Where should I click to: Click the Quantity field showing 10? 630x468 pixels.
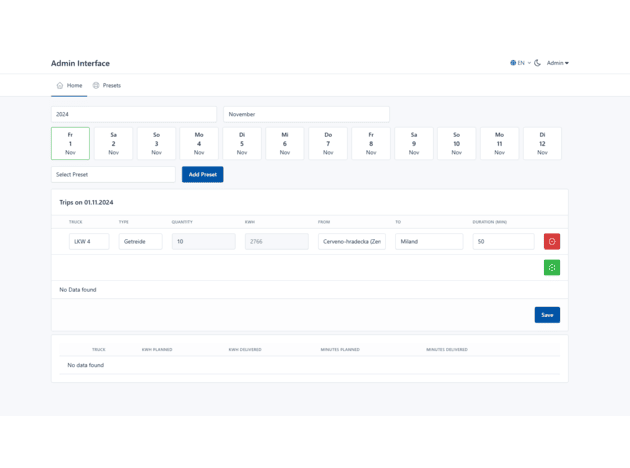[204, 241]
